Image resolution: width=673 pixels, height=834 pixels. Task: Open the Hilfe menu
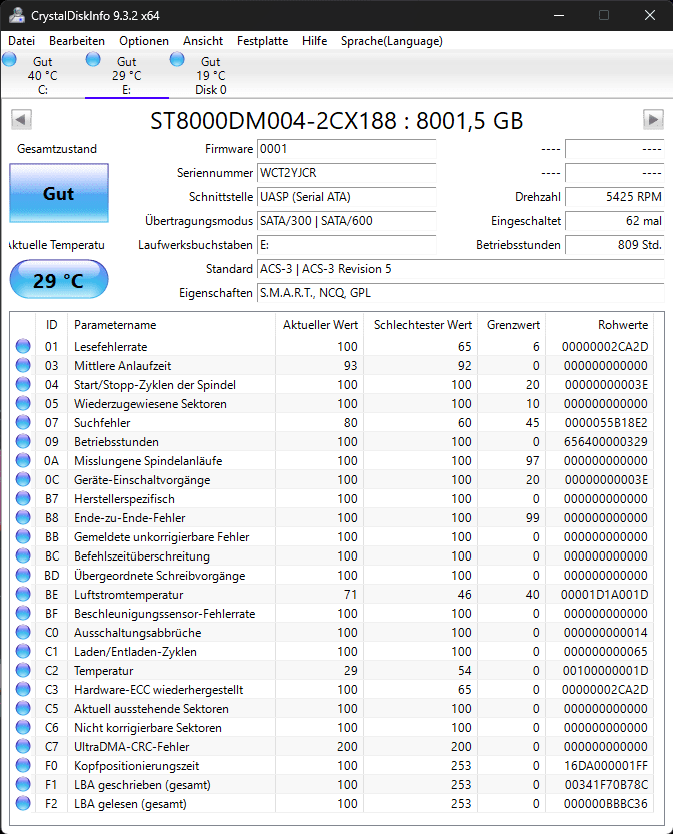[x=314, y=41]
